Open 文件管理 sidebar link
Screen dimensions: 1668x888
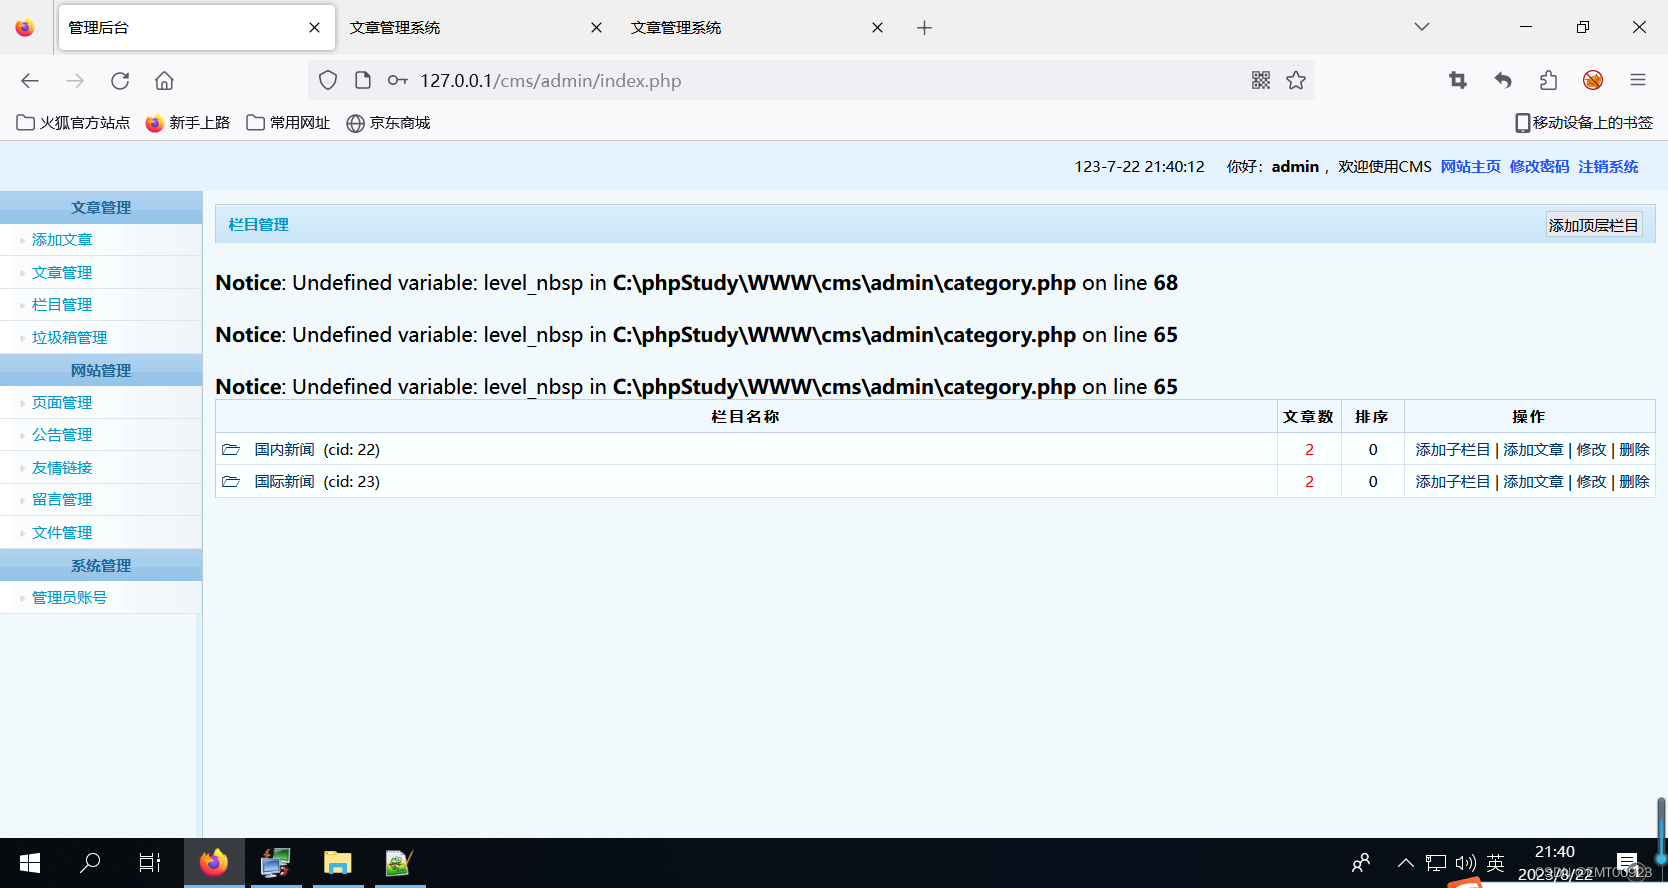point(62,533)
